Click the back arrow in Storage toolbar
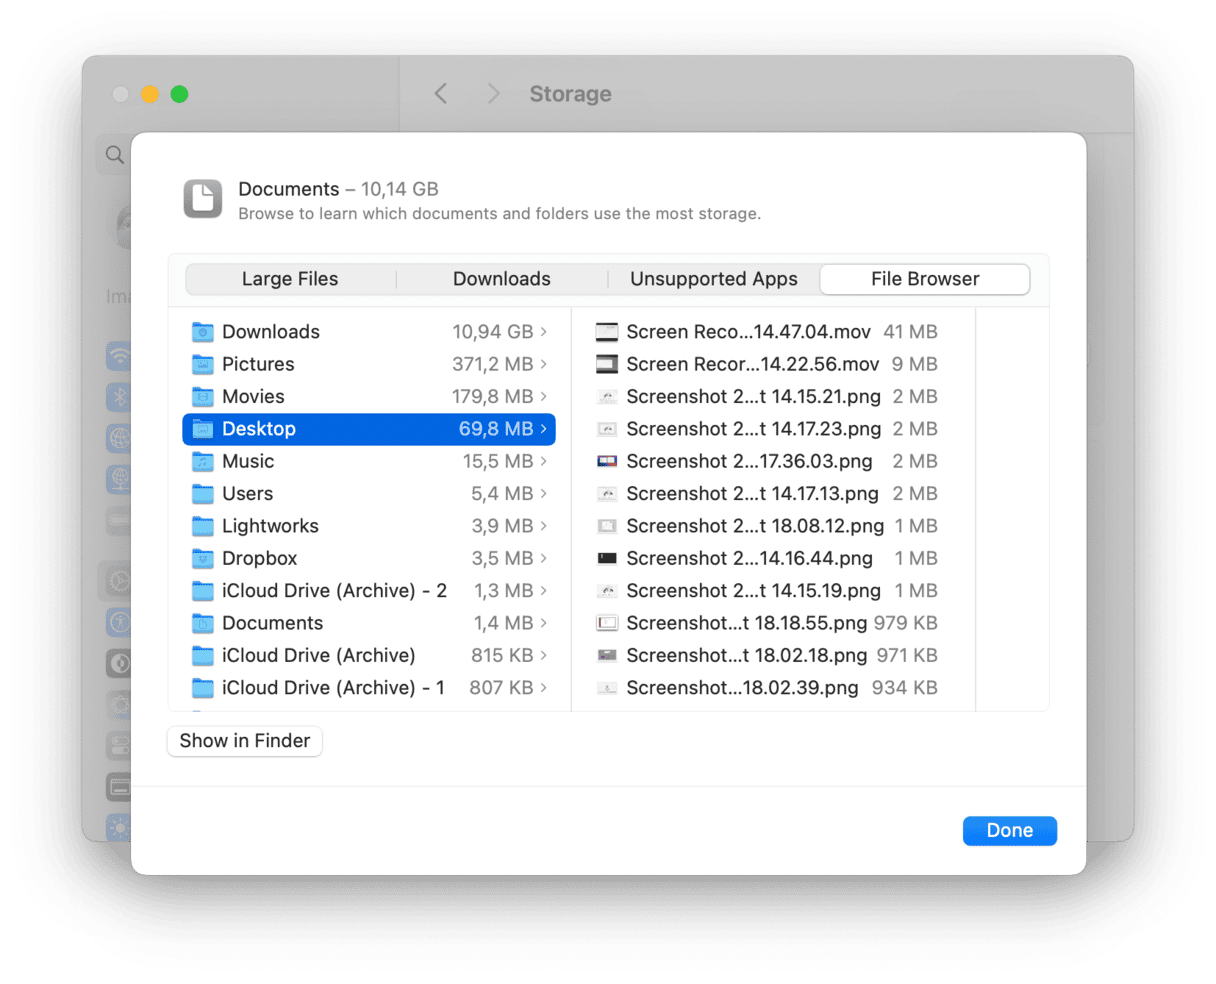 [441, 94]
